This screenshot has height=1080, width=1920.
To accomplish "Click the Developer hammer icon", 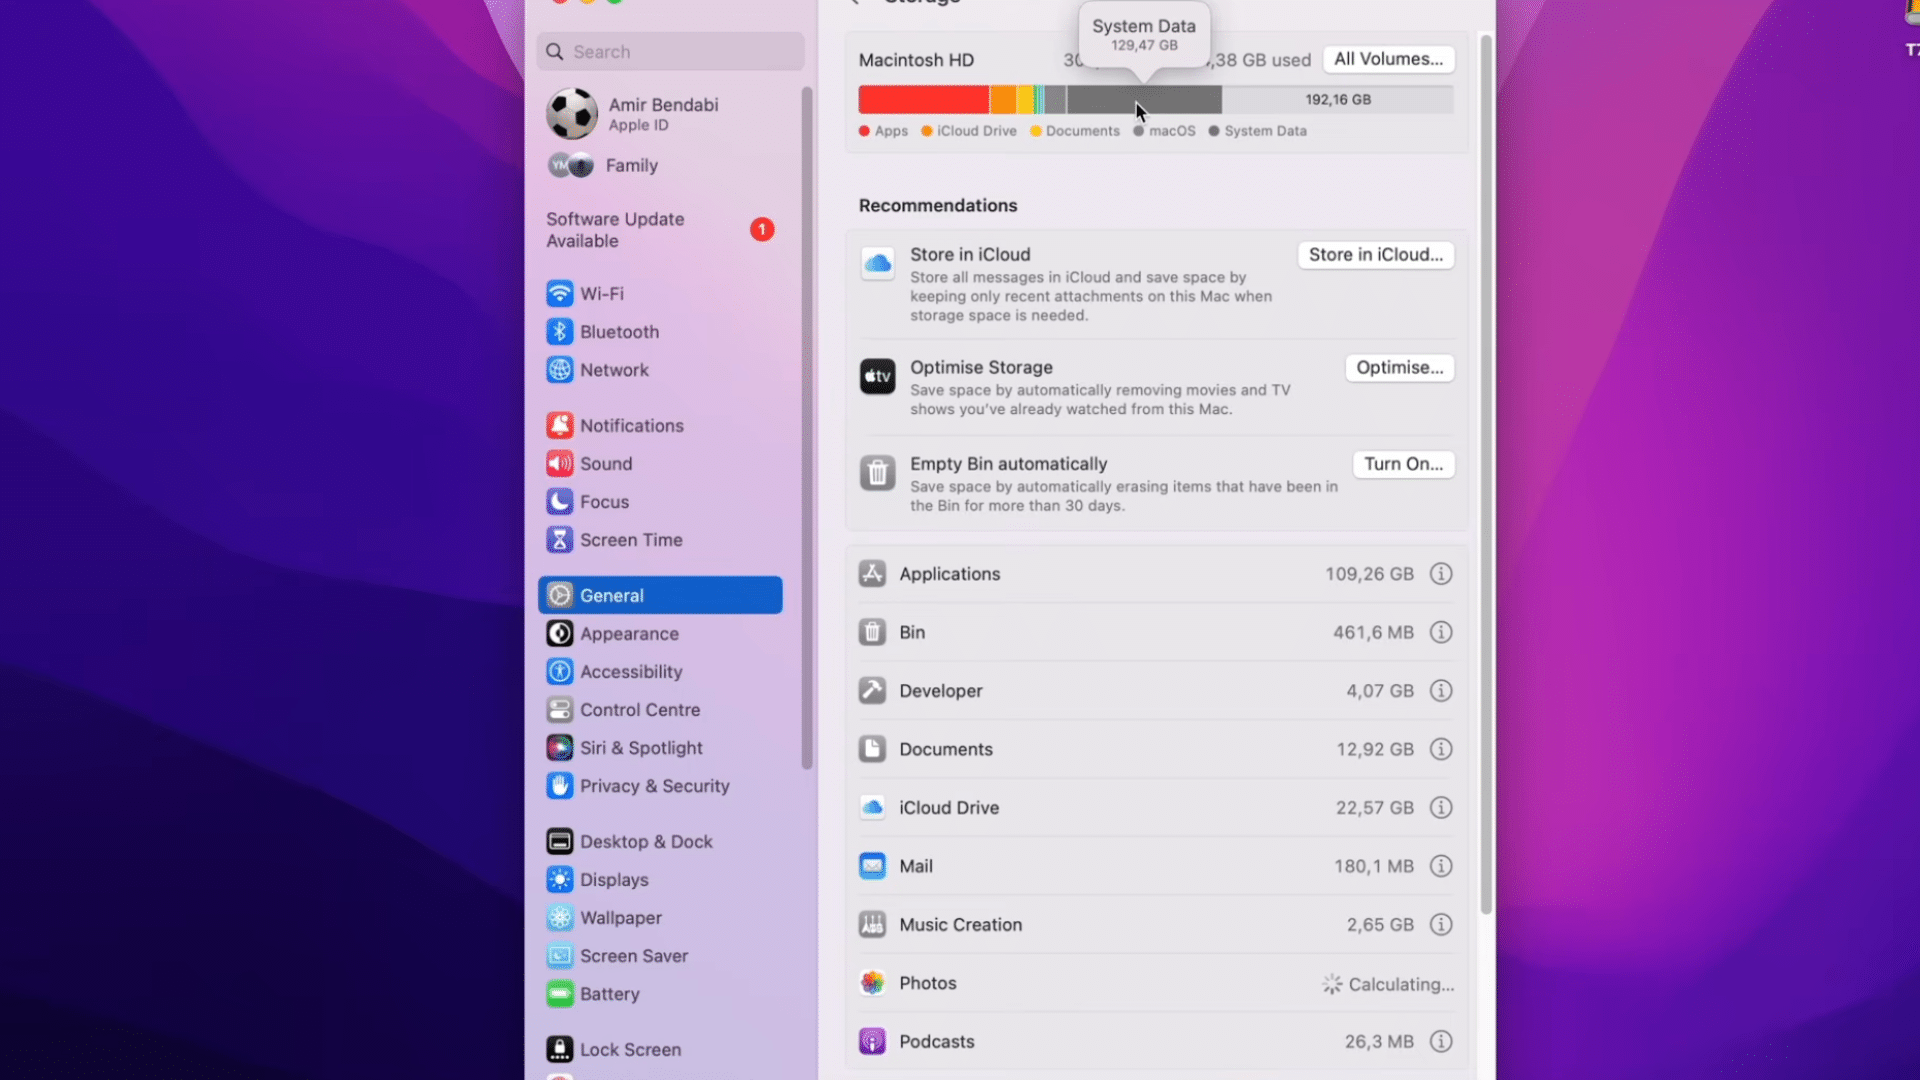I will [872, 691].
